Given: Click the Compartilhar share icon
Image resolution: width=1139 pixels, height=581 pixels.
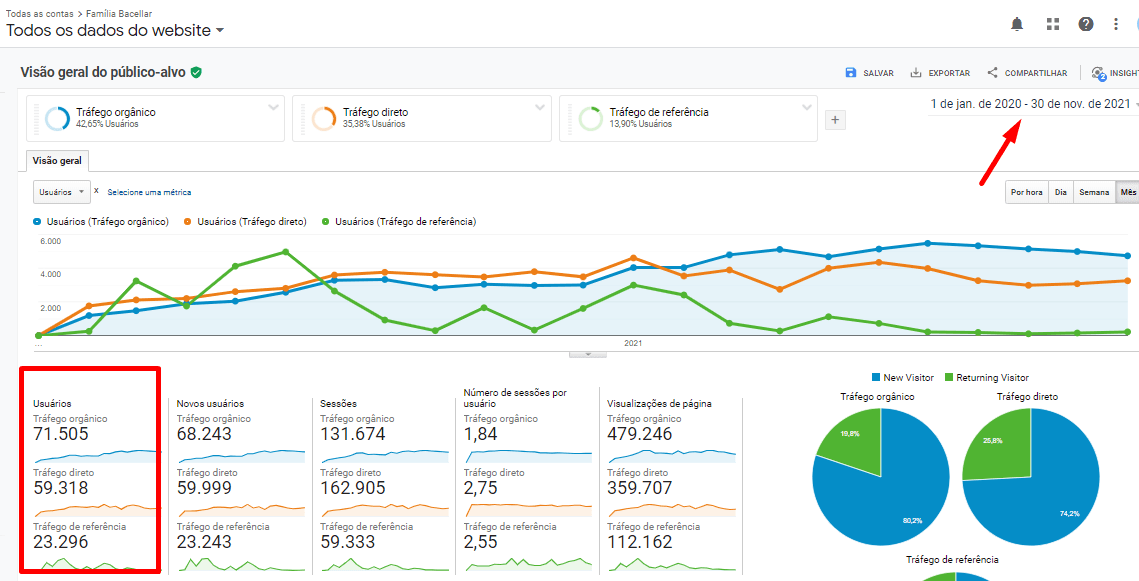Looking at the screenshot, I should tap(993, 73).
